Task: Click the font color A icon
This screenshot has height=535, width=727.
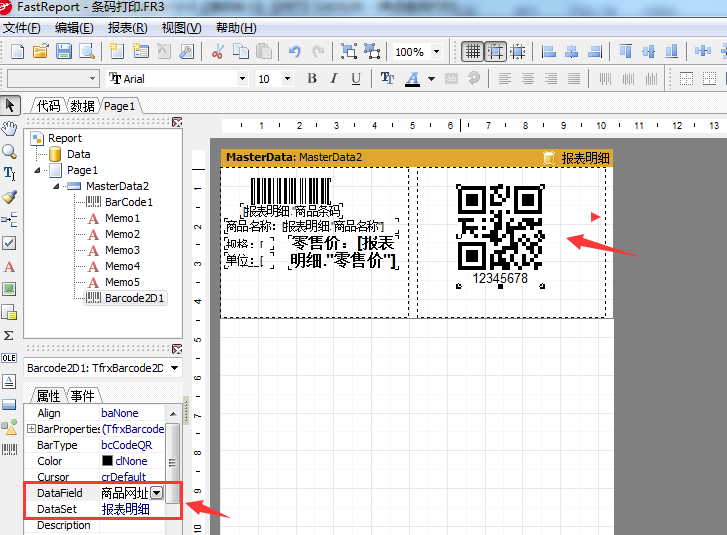Action: [413, 79]
